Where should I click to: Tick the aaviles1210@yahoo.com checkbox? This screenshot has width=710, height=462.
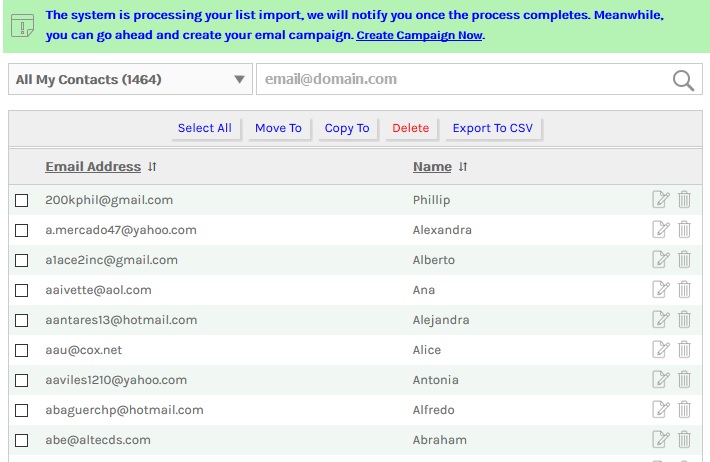pyautogui.click(x=22, y=381)
